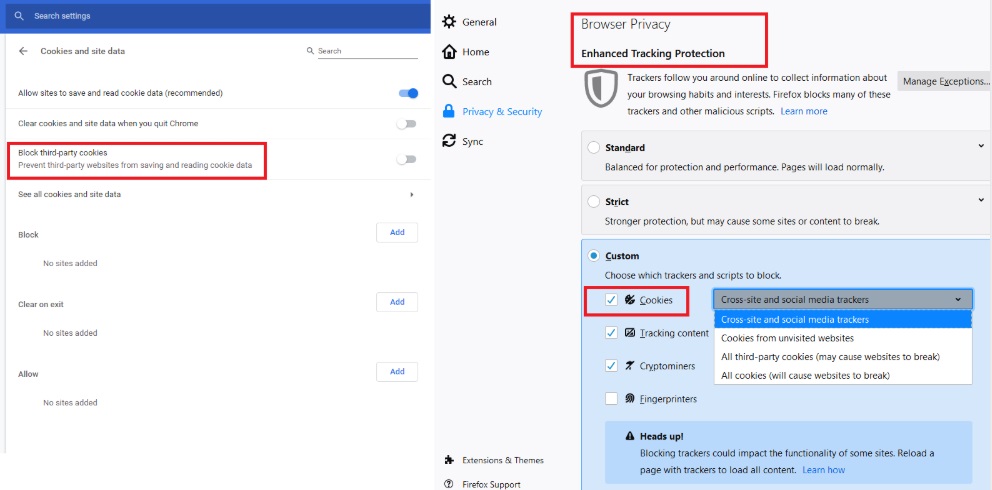Image resolution: width=992 pixels, height=490 pixels.
Task: Choose Cookies from unvisited websites option
Action: point(843,338)
